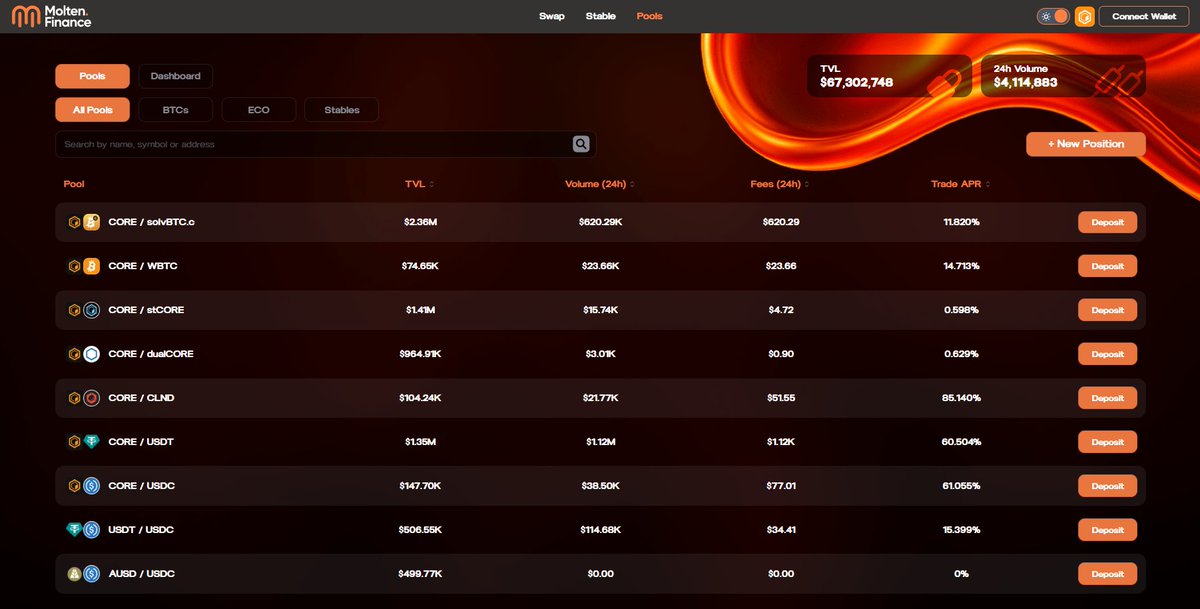Click the CORE / dualCORE token pair icons
The width and height of the screenshot is (1200, 609).
coord(83,354)
